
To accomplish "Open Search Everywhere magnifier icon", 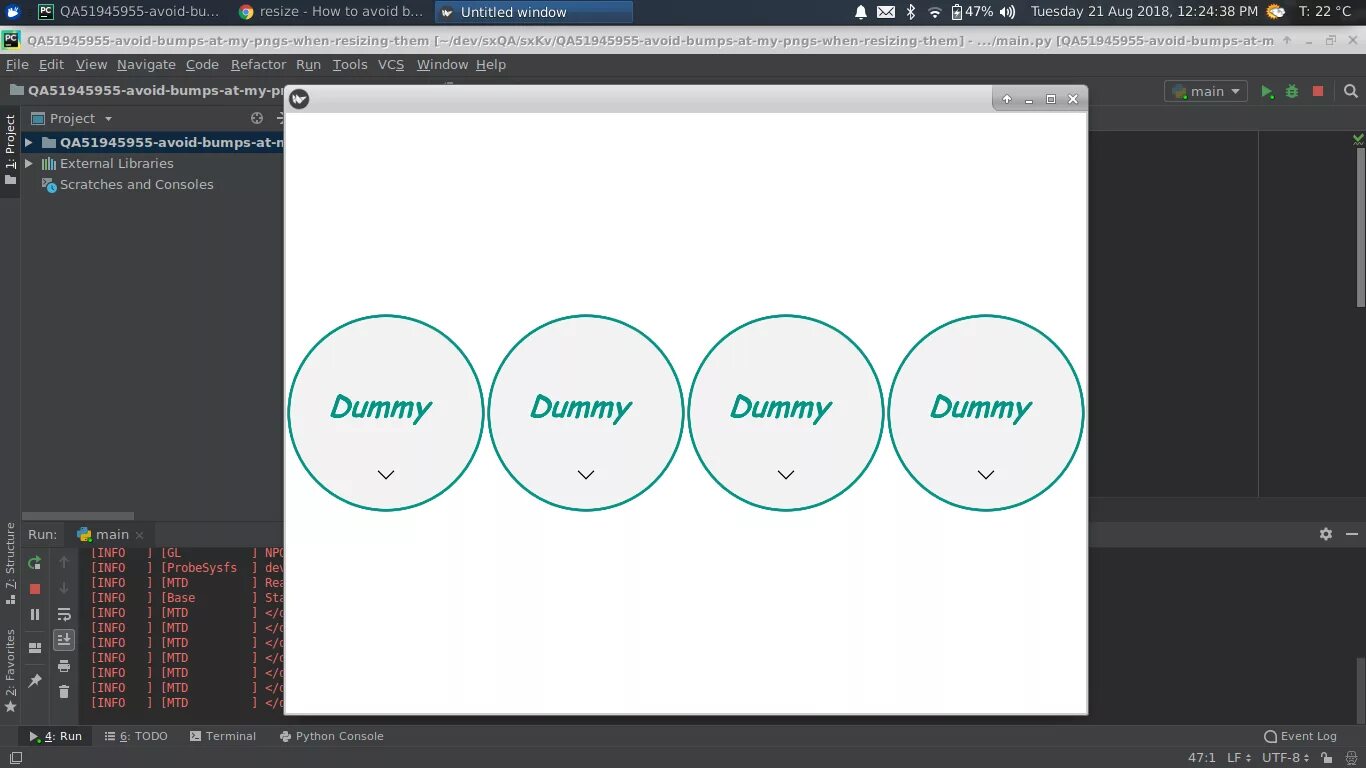I will tap(1351, 91).
